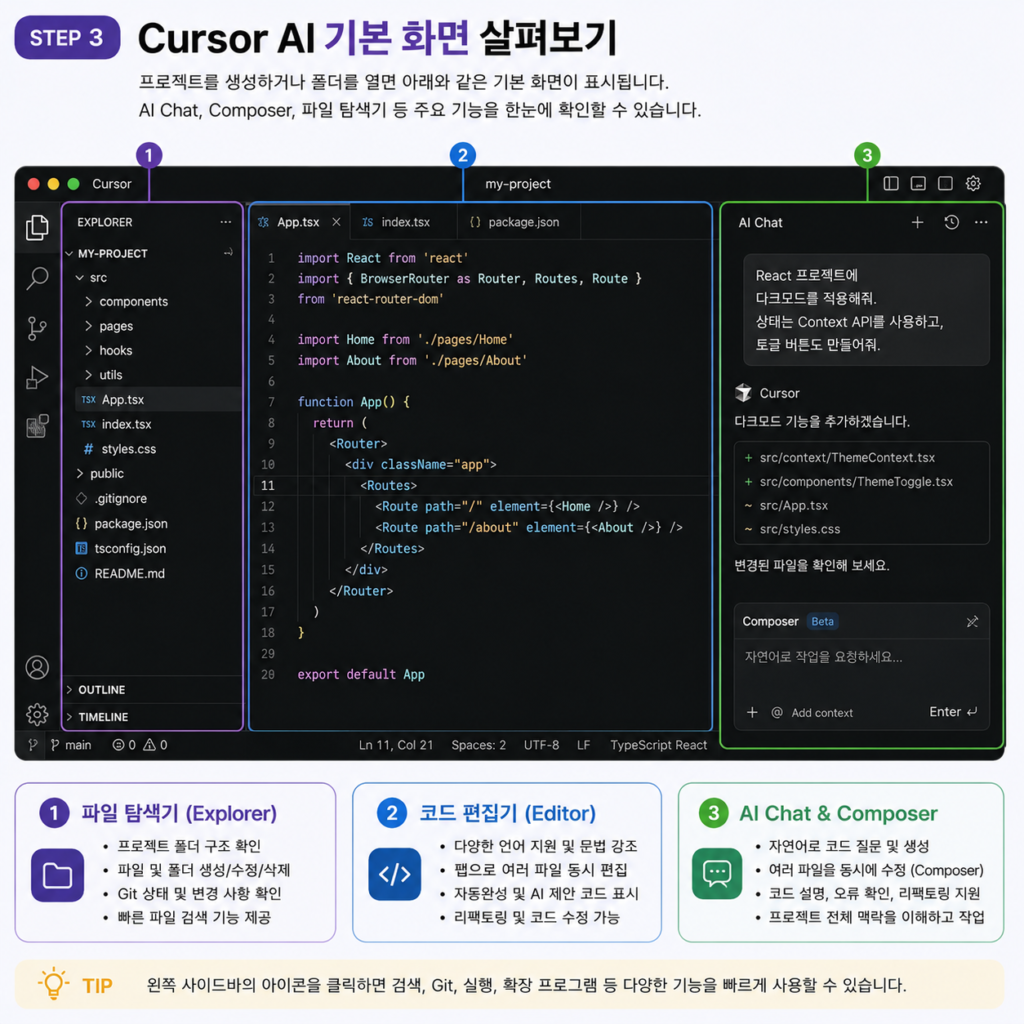Click TypeScript React language mode
This screenshot has height=1024, width=1024.
[658, 745]
